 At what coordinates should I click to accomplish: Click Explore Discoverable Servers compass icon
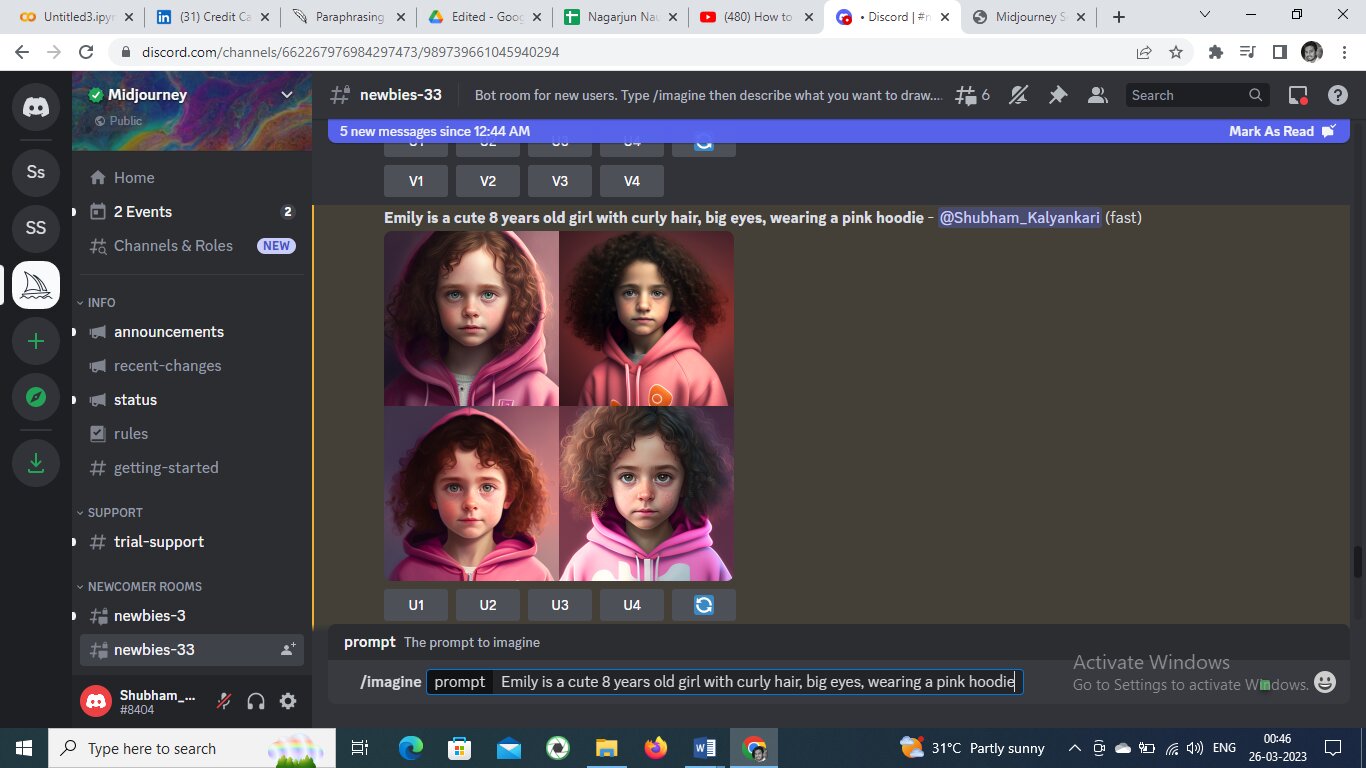(x=36, y=398)
